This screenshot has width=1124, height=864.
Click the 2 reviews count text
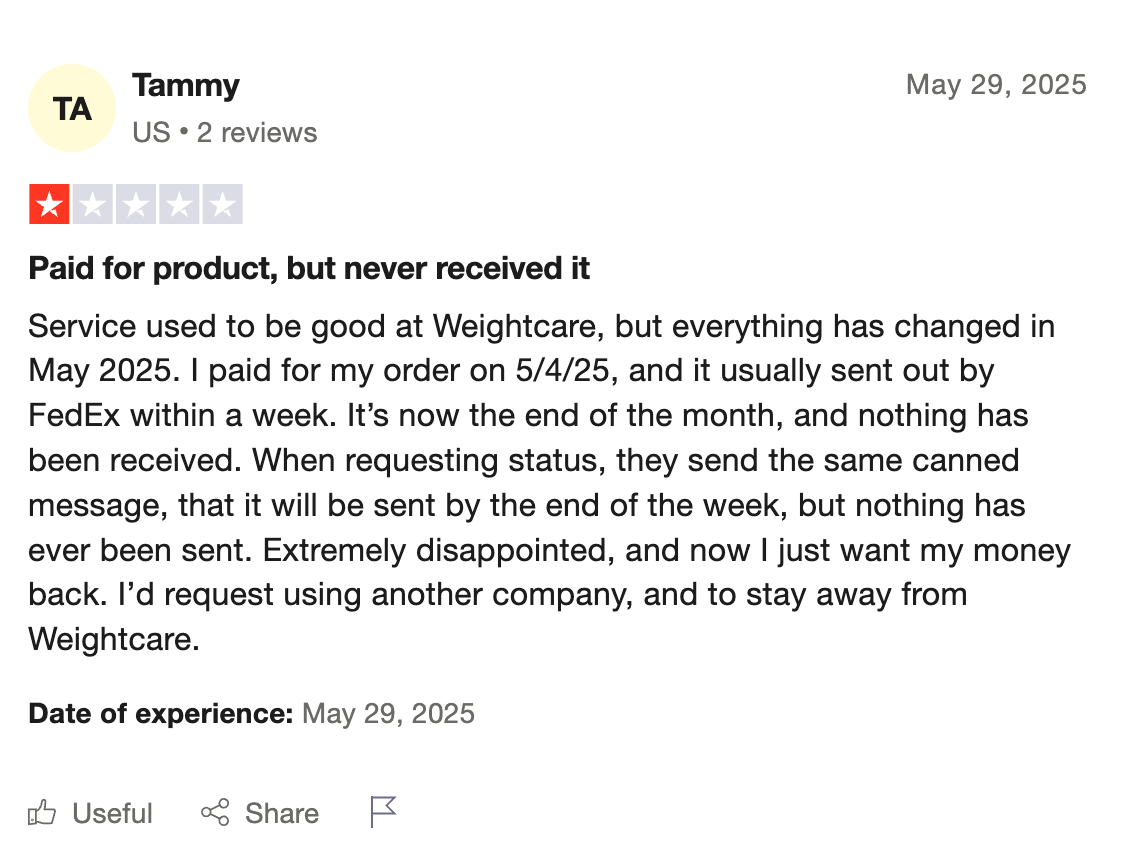coord(257,133)
